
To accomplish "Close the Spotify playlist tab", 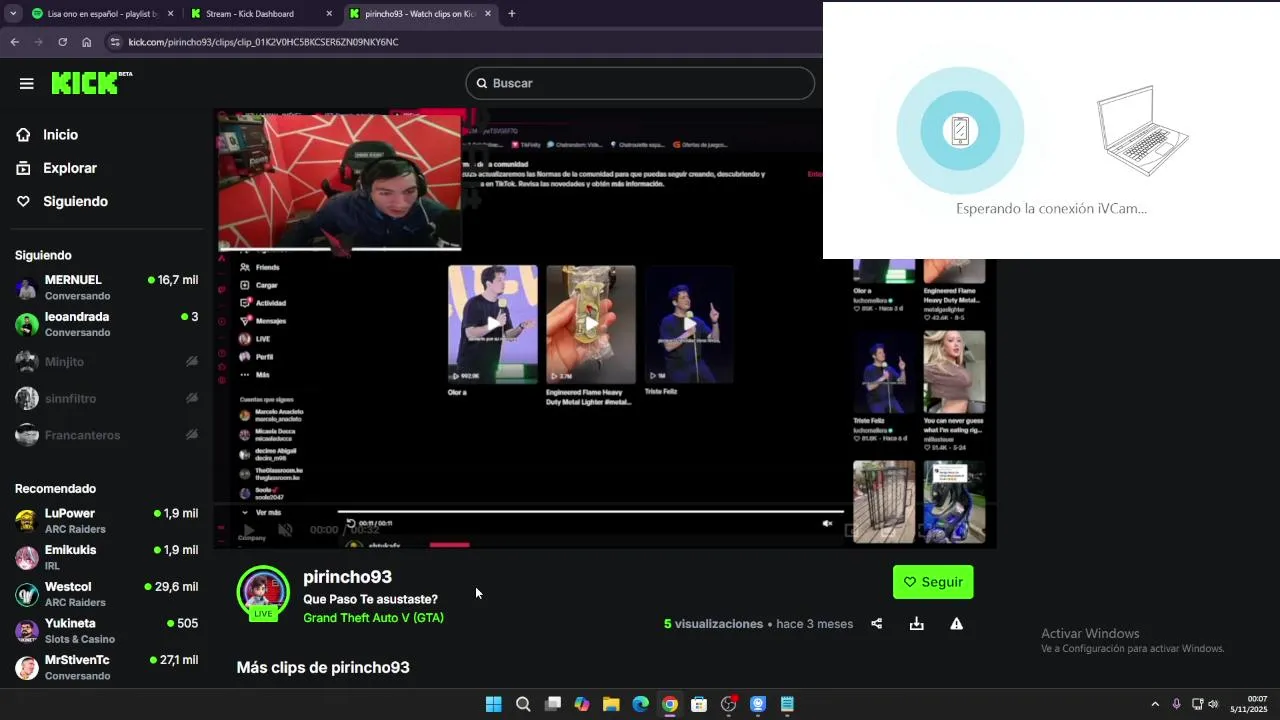I will pos(170,14).
